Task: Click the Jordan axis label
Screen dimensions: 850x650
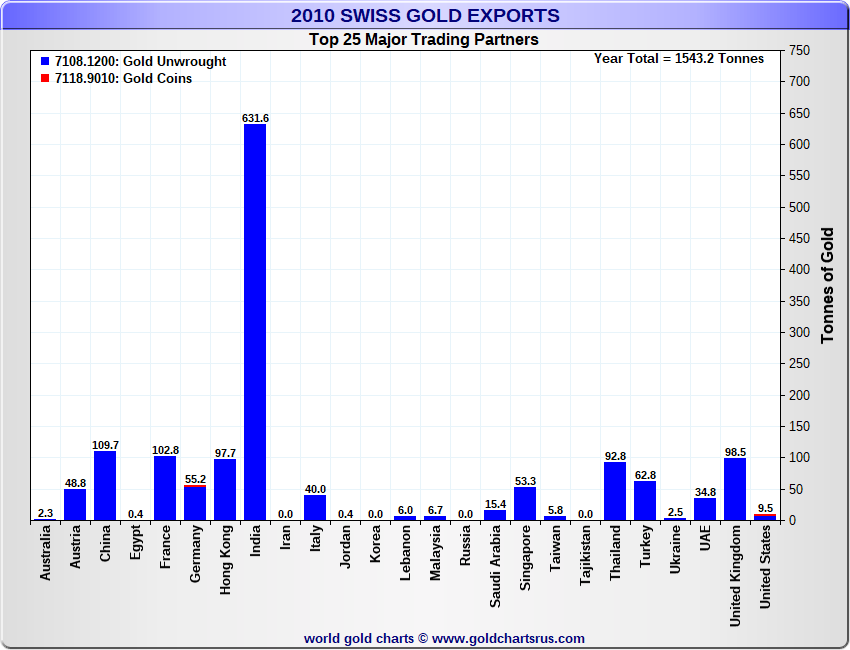Action: [345, 546]
